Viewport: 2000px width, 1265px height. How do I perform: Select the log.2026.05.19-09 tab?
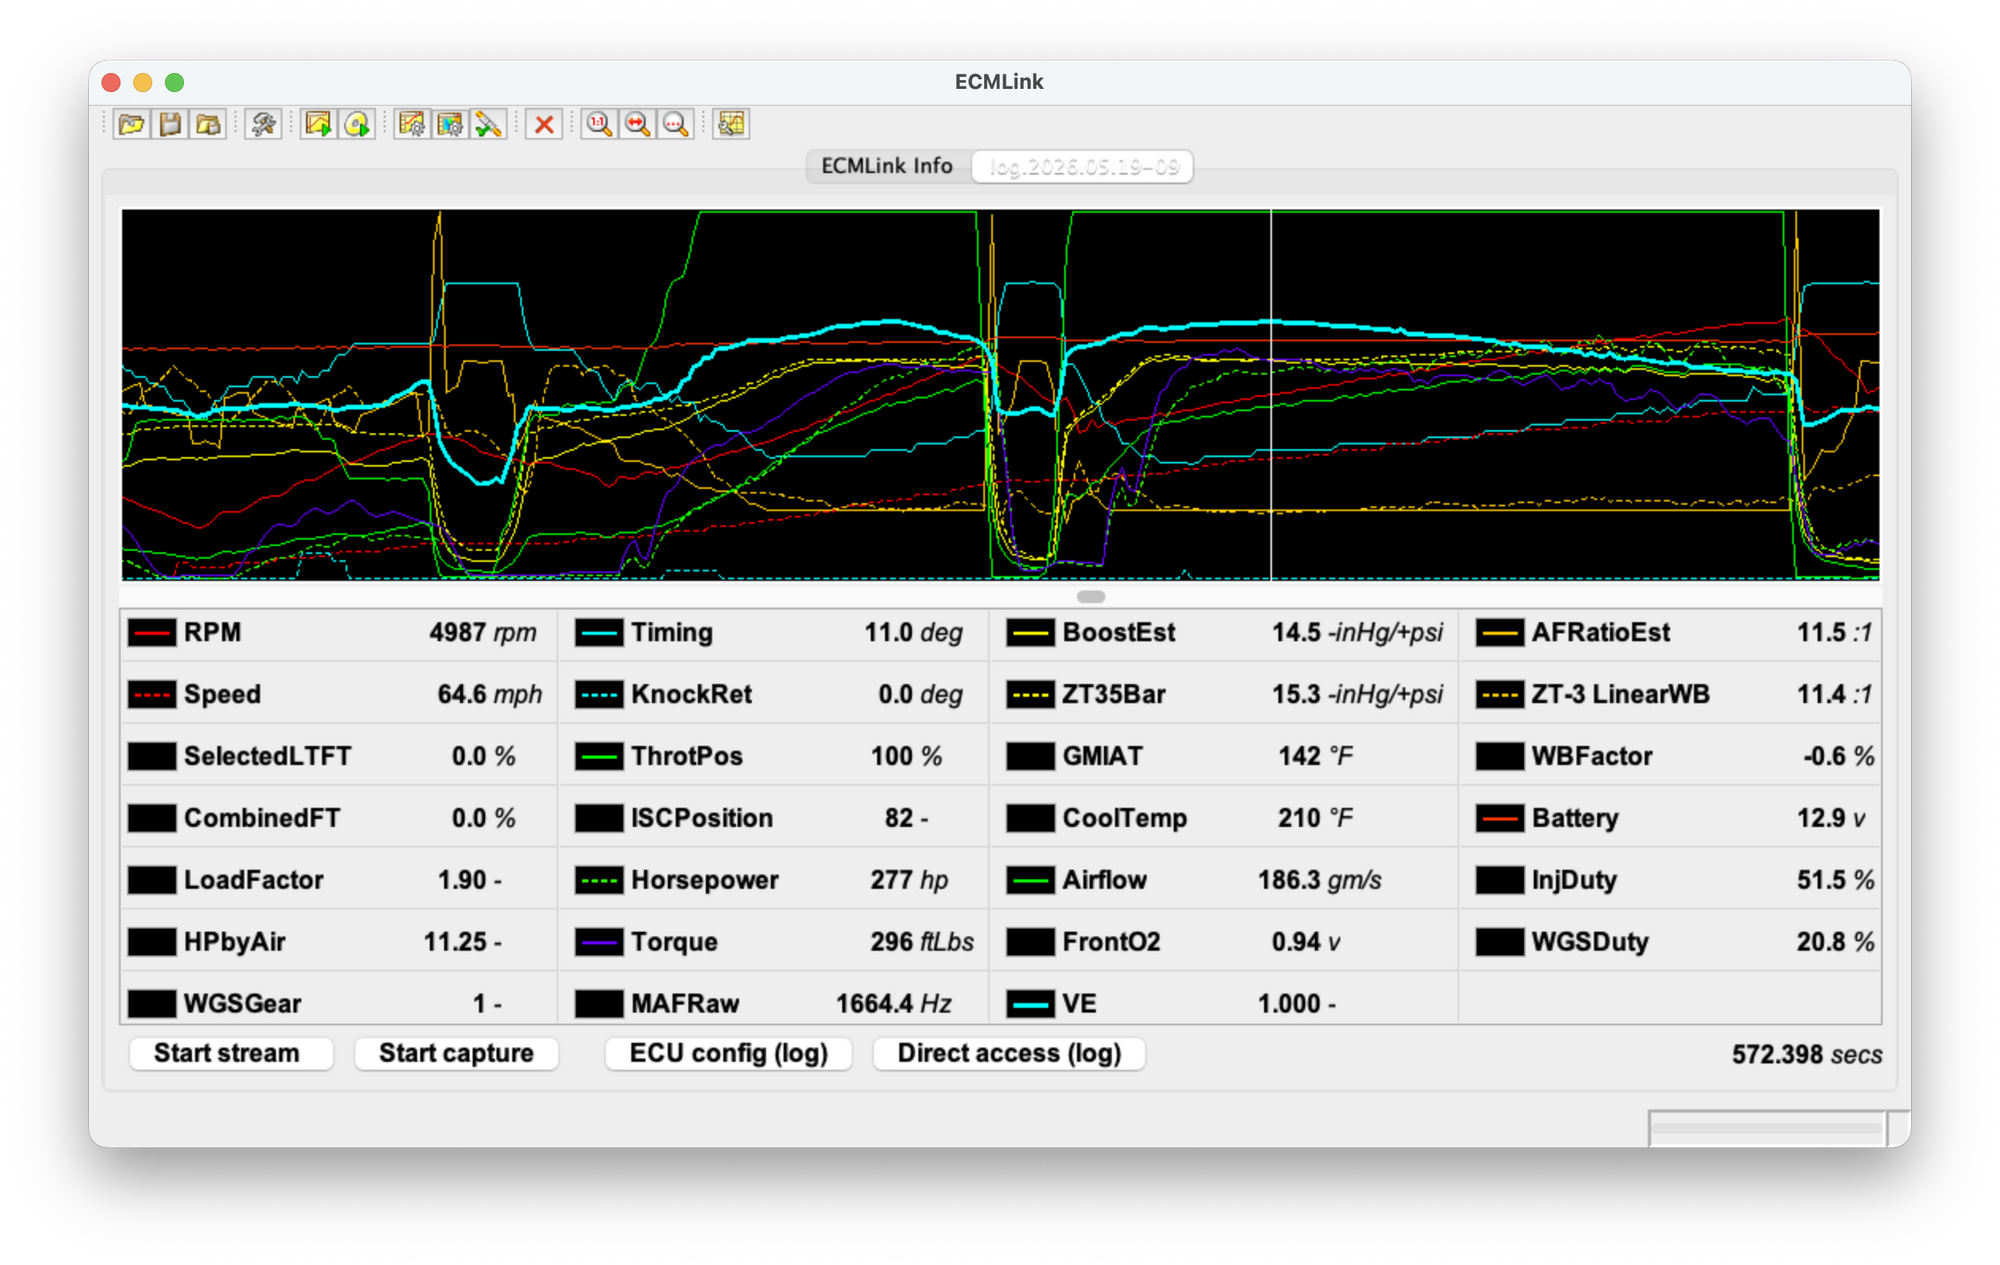[1083, 167]
